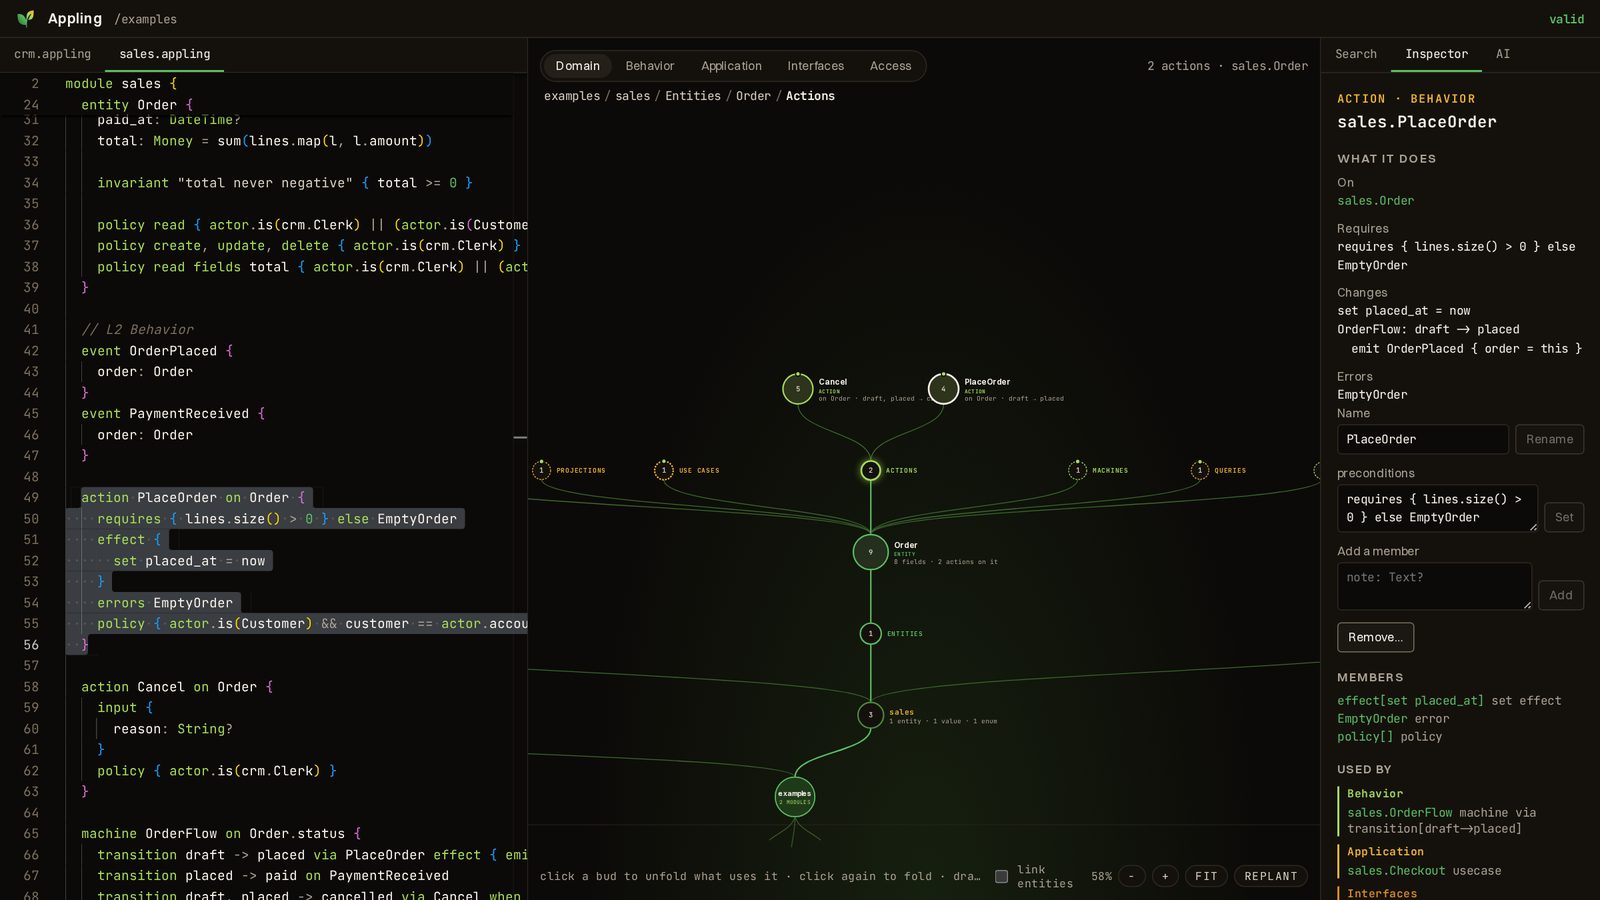Viewport: 1600px width, 900px height.
Task: Click the Cancel action node bud
Action: coord(797,389)
